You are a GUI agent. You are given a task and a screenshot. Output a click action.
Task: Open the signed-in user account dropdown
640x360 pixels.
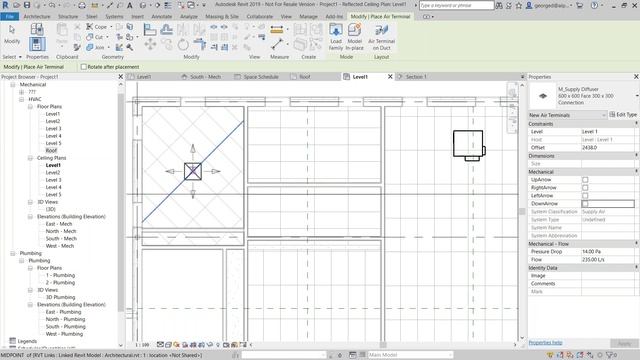(x=550, y=5)
